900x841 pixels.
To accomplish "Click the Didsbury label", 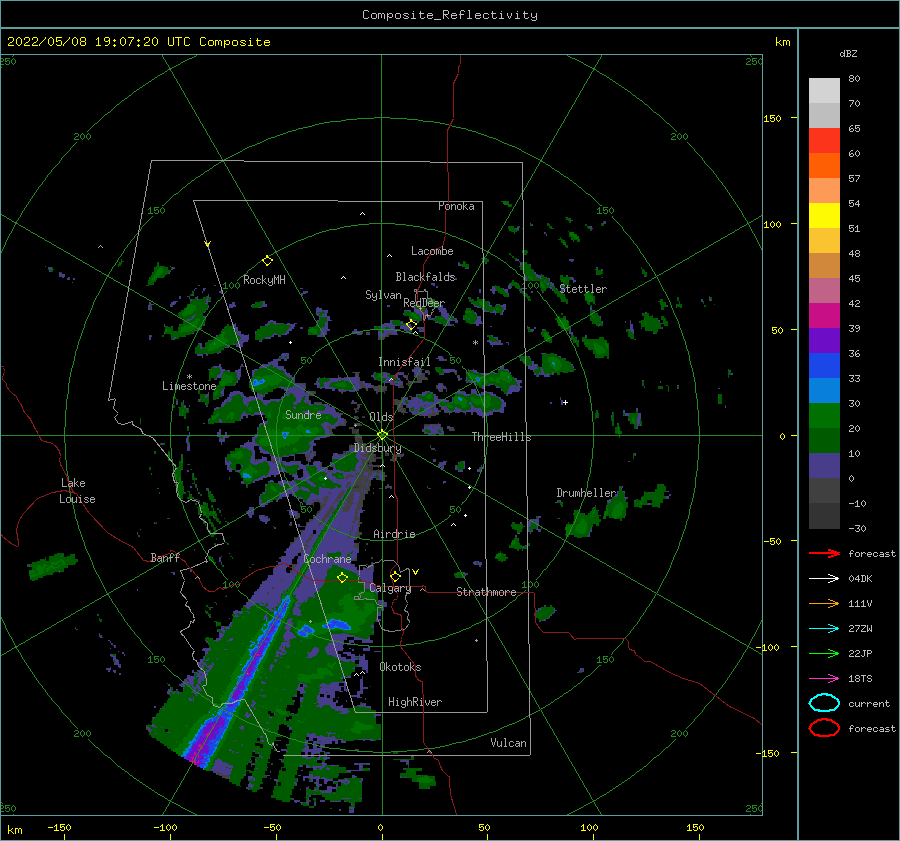I will 378,448.
